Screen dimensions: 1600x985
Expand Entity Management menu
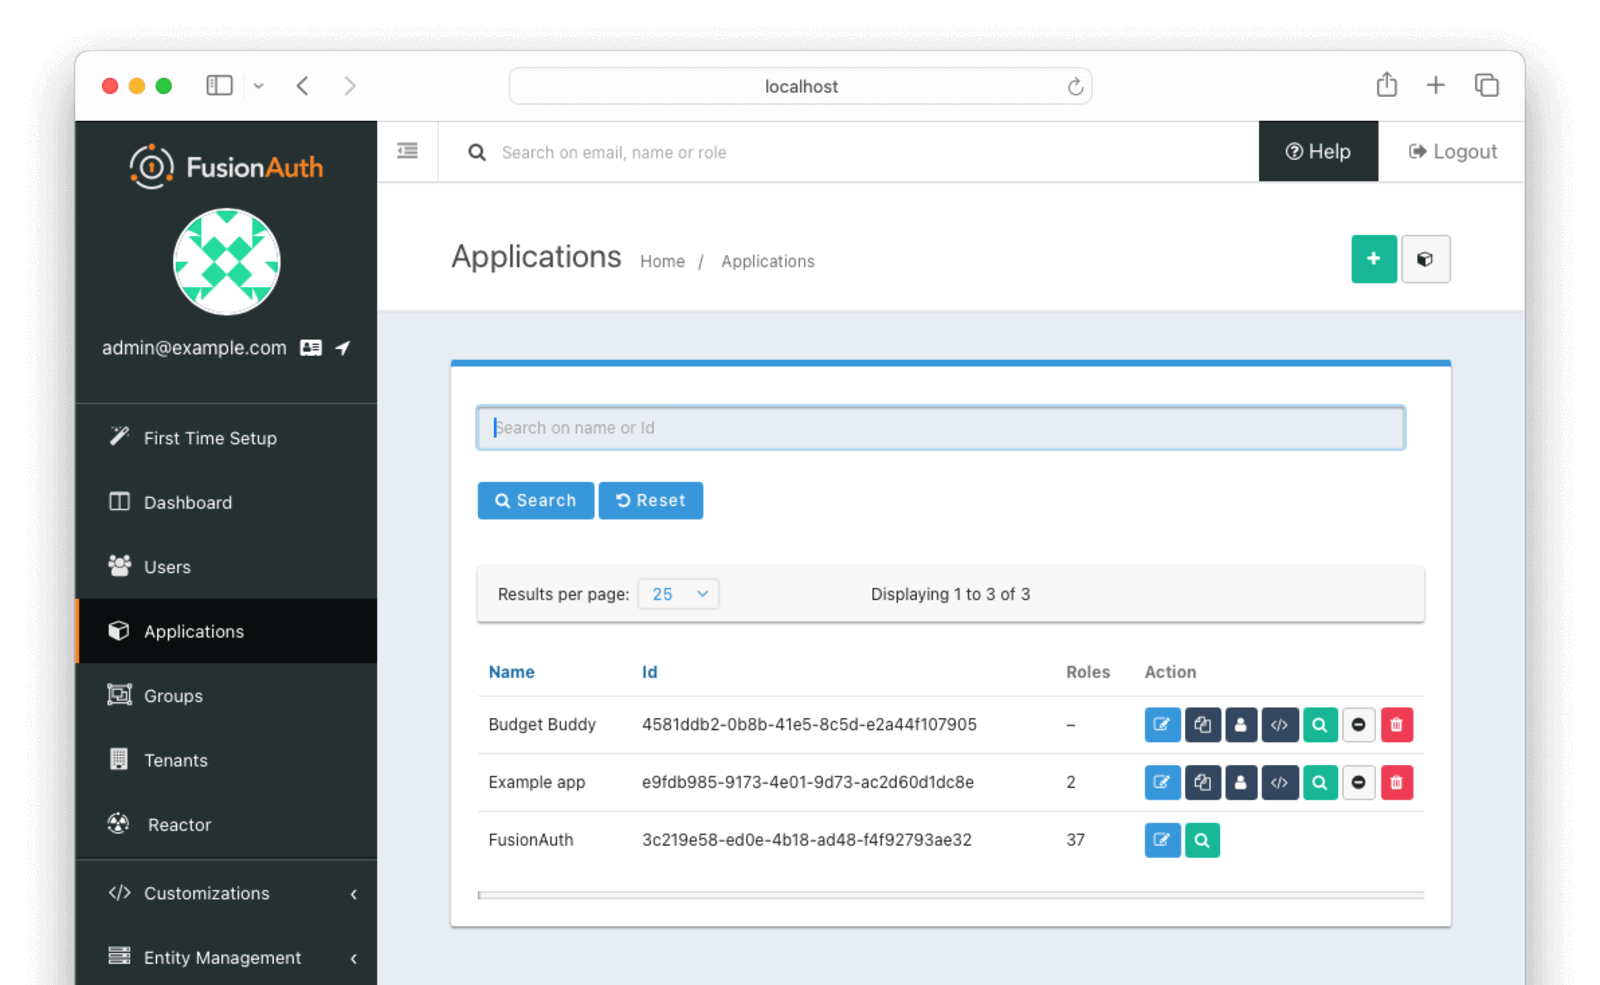click(227, 957)
